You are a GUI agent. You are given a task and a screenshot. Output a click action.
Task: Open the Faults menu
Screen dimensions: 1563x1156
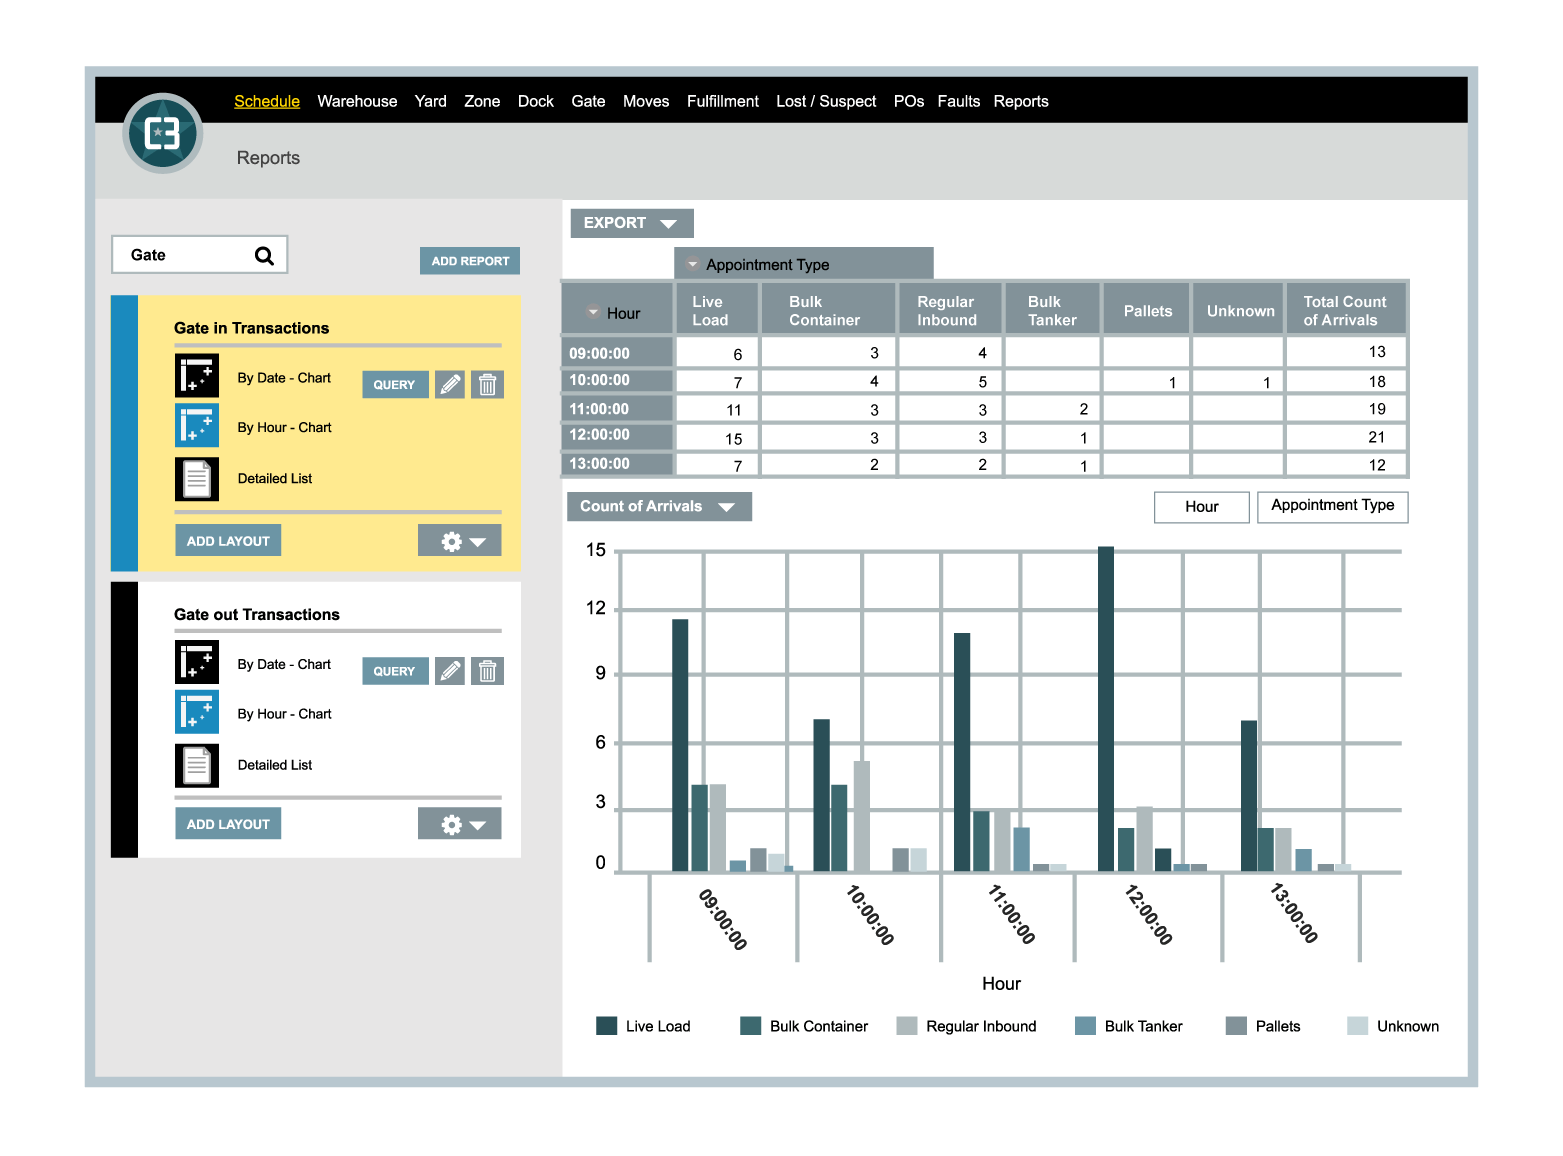959,101
